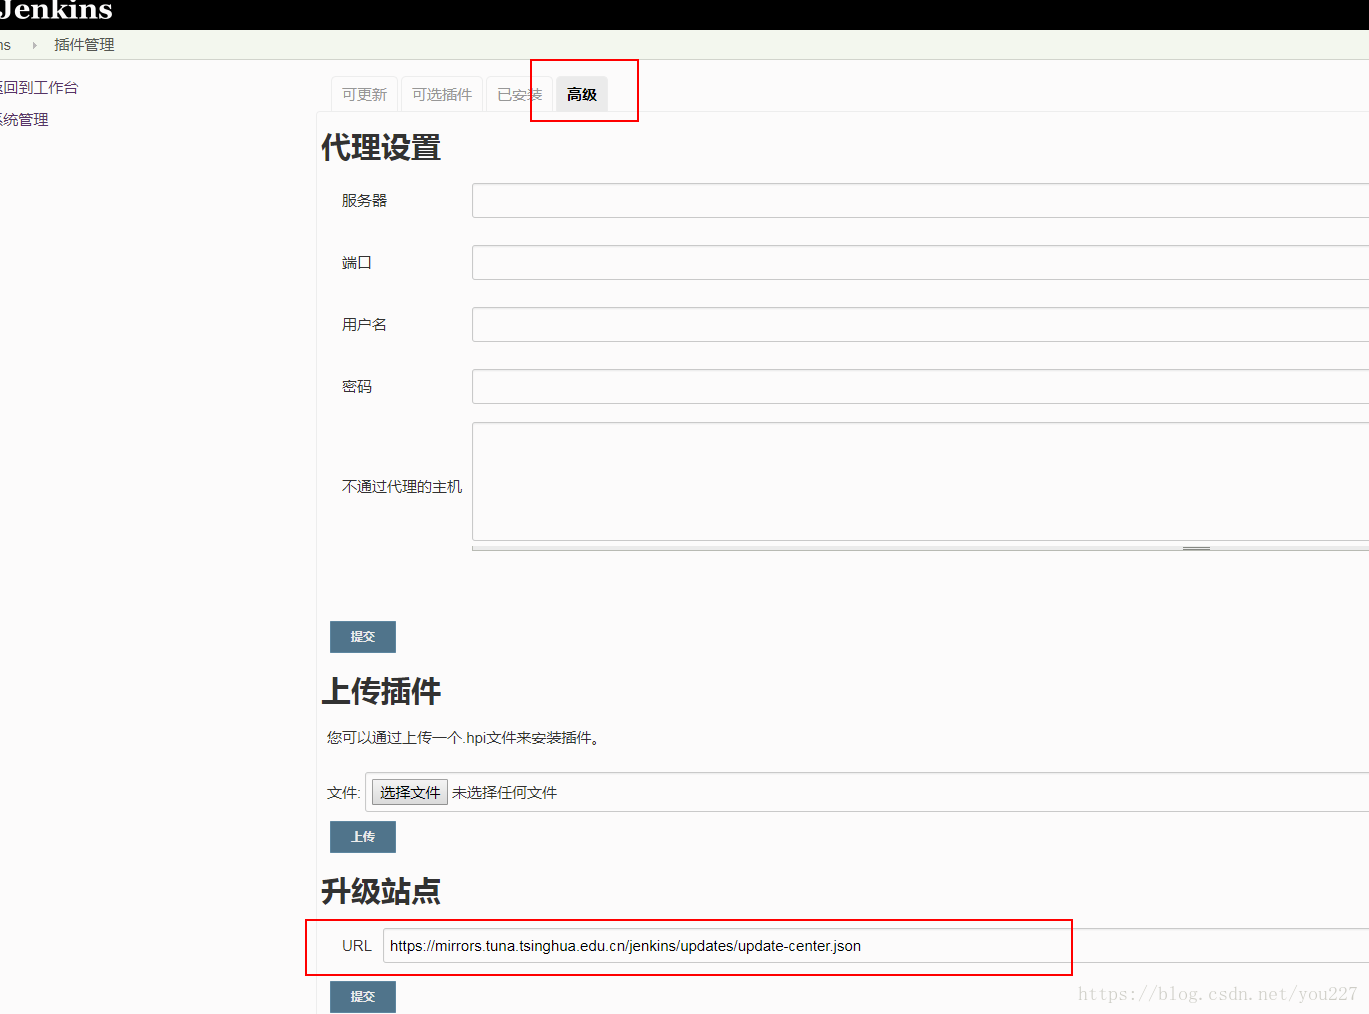1369x1014 pixels.
Task: Focus the 用户名 input field
Action: (920, 325)
